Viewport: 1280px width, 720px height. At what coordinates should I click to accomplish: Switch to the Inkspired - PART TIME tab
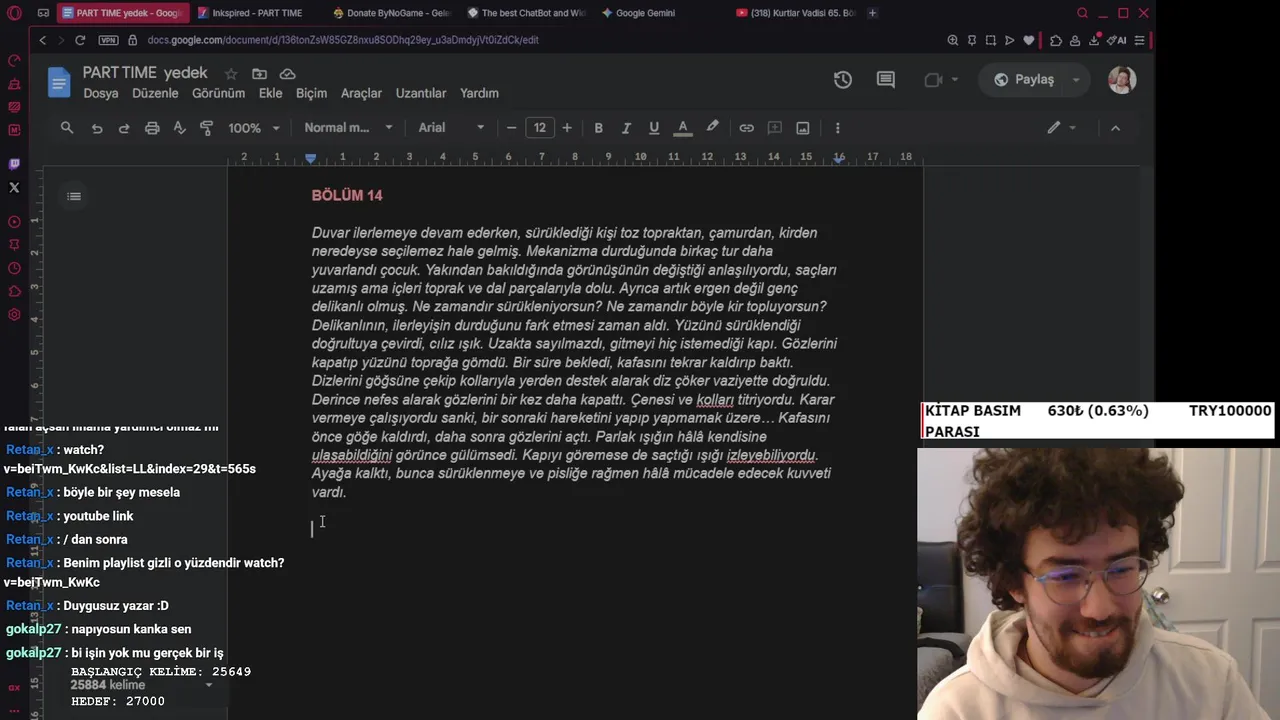(x=256, y=13)
